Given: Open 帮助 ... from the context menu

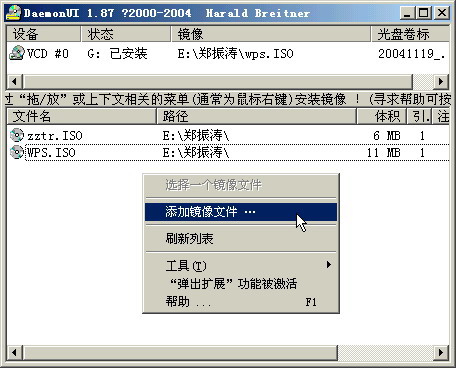Looking at the screenshot, I should [241, 302].
